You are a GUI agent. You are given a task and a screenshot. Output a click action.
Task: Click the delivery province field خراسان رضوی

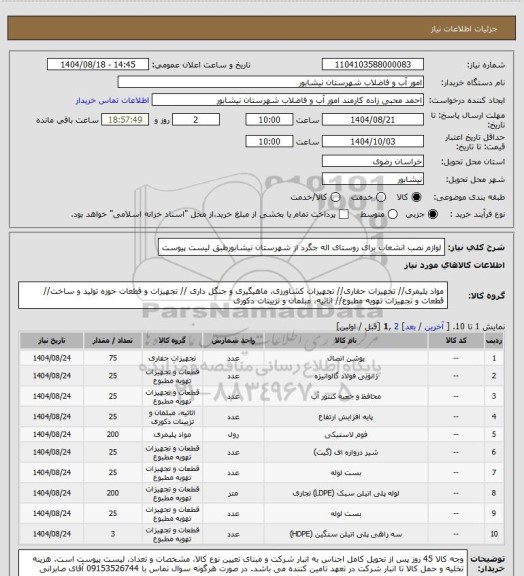(373, 161)
